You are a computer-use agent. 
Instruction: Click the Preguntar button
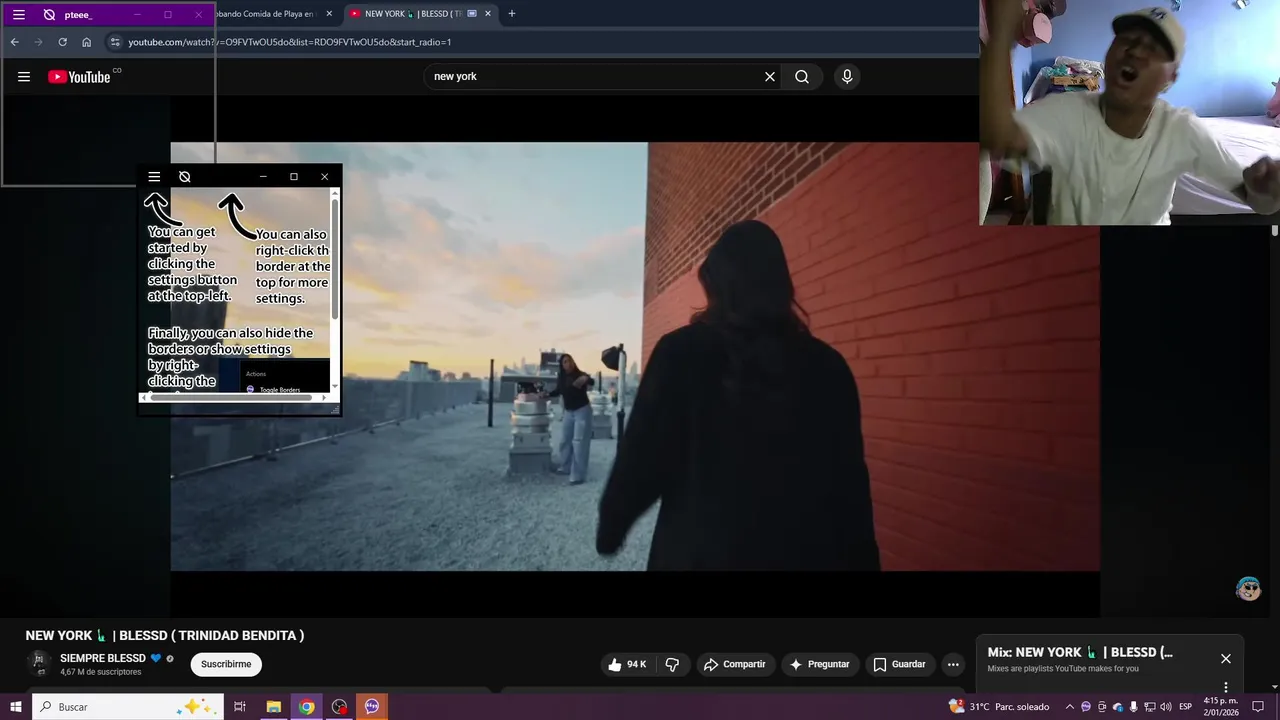(x=819, y=664)
